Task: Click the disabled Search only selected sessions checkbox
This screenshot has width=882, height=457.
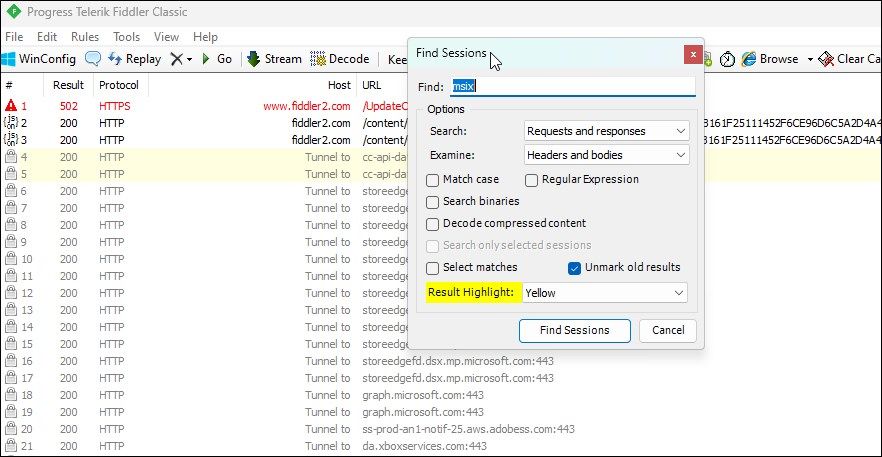Action: click(432, 246)
